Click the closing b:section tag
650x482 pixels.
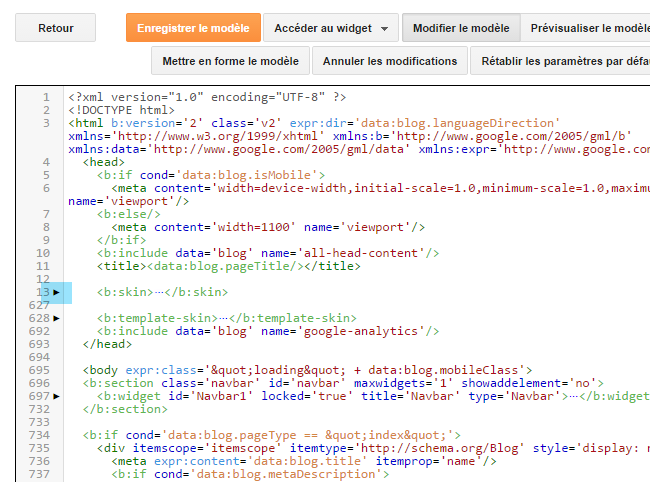pyautogui.click(x=125, y=409)
